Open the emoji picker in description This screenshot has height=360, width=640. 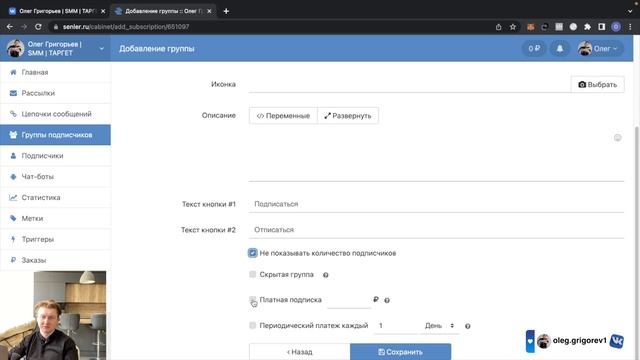pyautogui.click(x=618, y=138)
